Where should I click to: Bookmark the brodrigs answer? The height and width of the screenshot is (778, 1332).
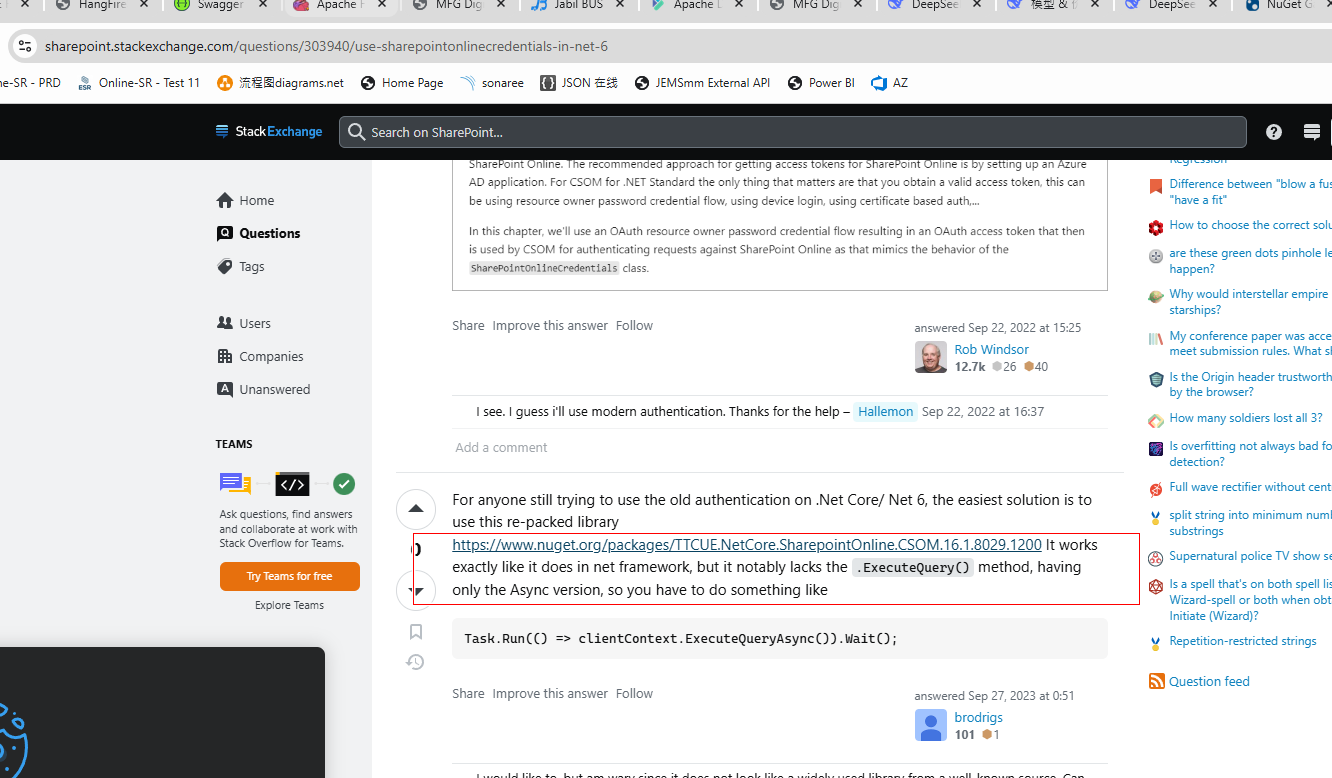416,632
